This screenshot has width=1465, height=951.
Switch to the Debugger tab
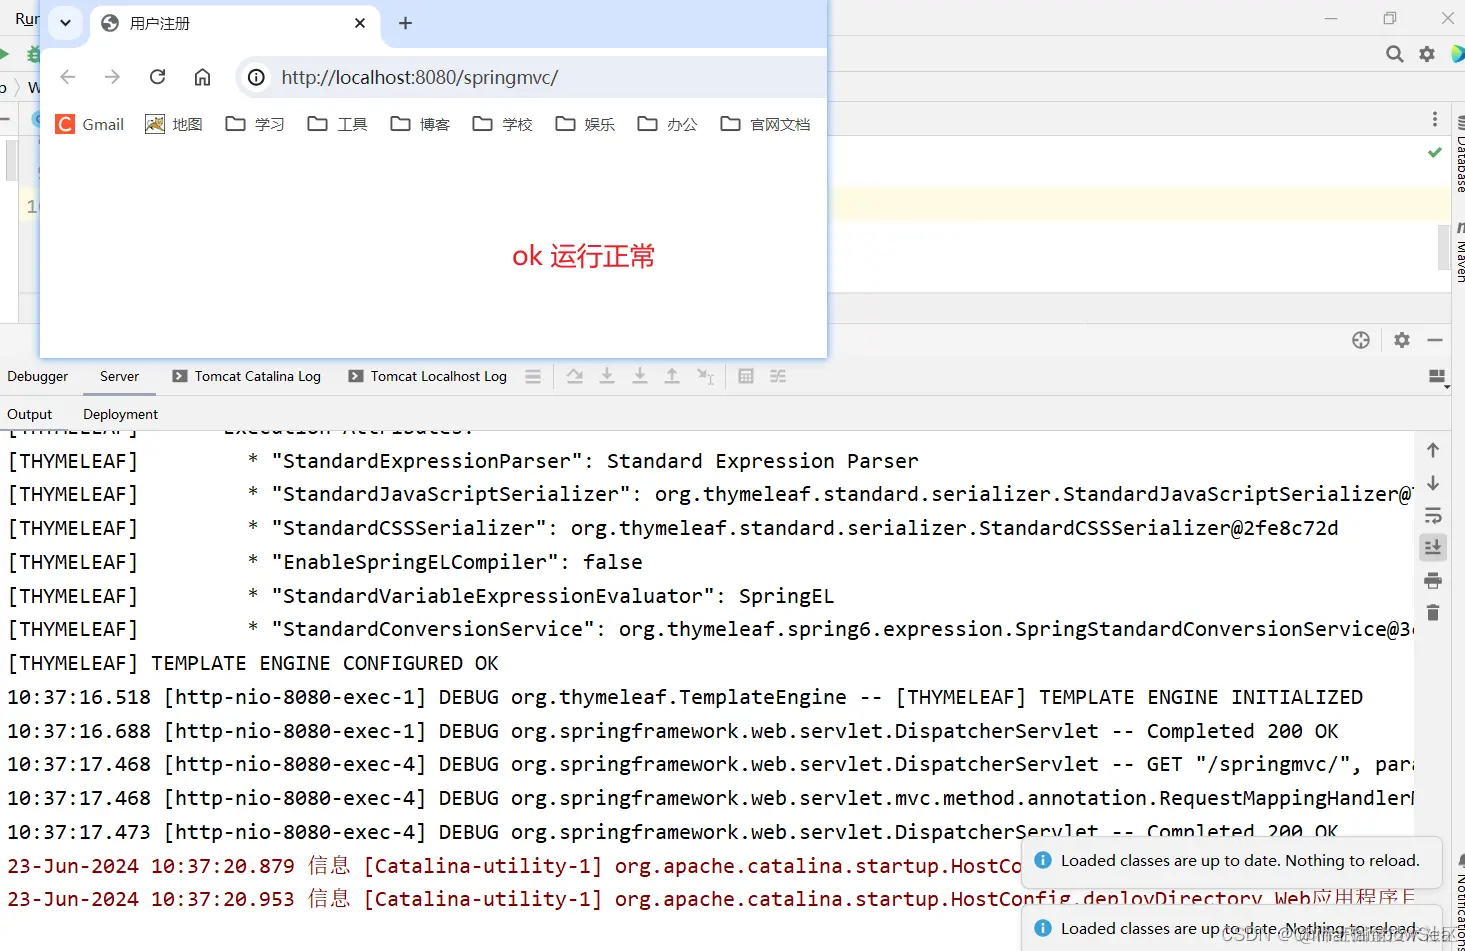point(38,376)
